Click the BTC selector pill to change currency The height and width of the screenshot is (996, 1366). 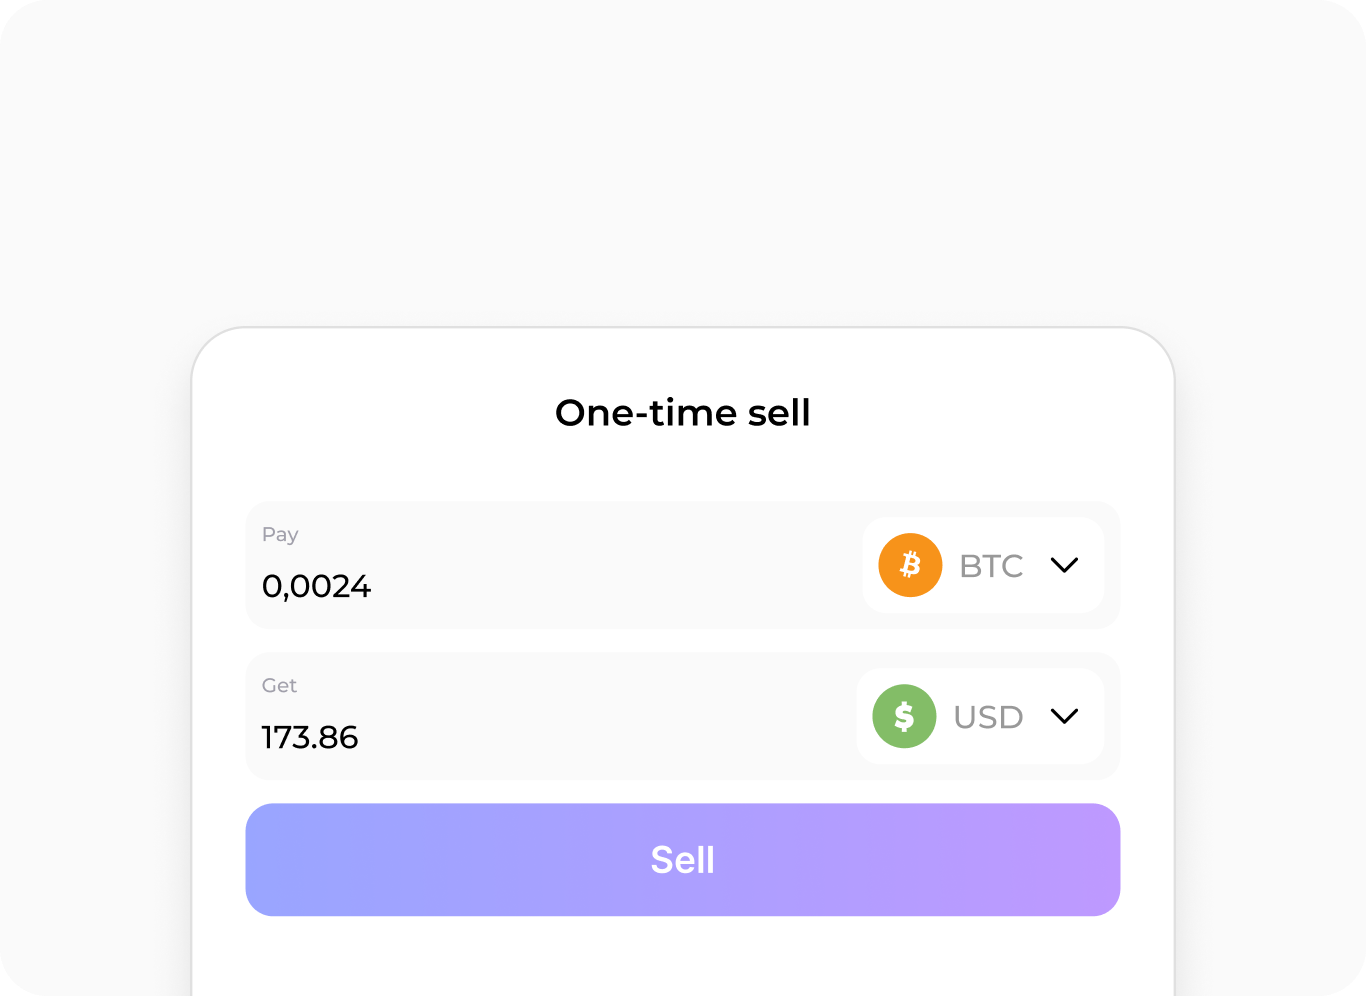point(983,565)
